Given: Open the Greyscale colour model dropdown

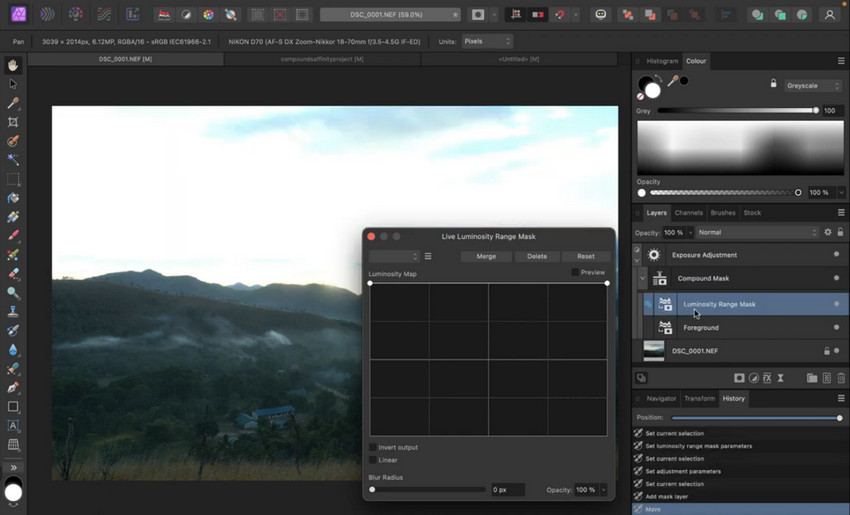Looking at the screenshot, I should tap(813, 86).
